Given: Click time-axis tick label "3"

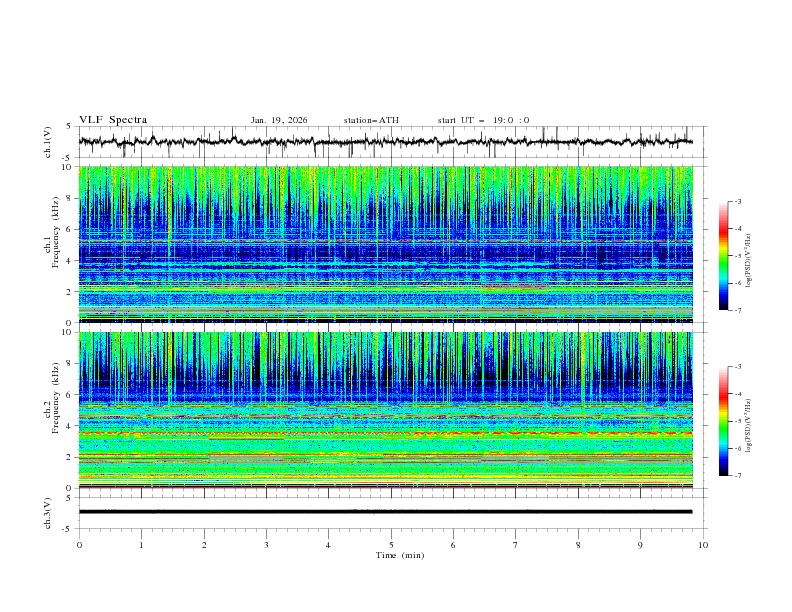Looking at the screenshot, I should click(x=266, y=545).
